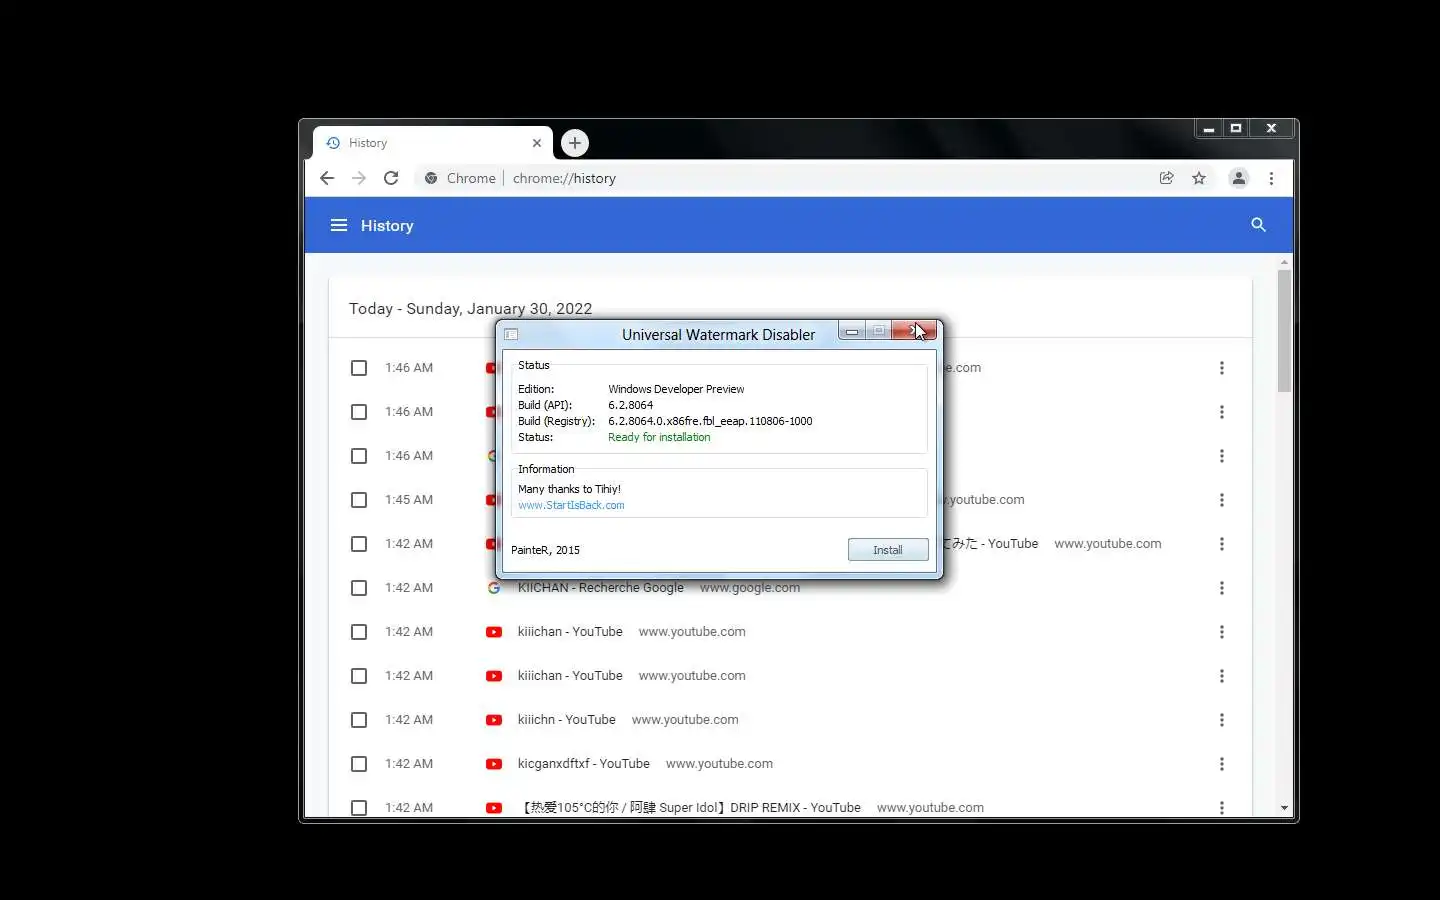The height and width of the screenshot is (900, 1440).
Task: Click YouTube favicon of kicganxdftxf entry
Action: [x=494, y=764]
